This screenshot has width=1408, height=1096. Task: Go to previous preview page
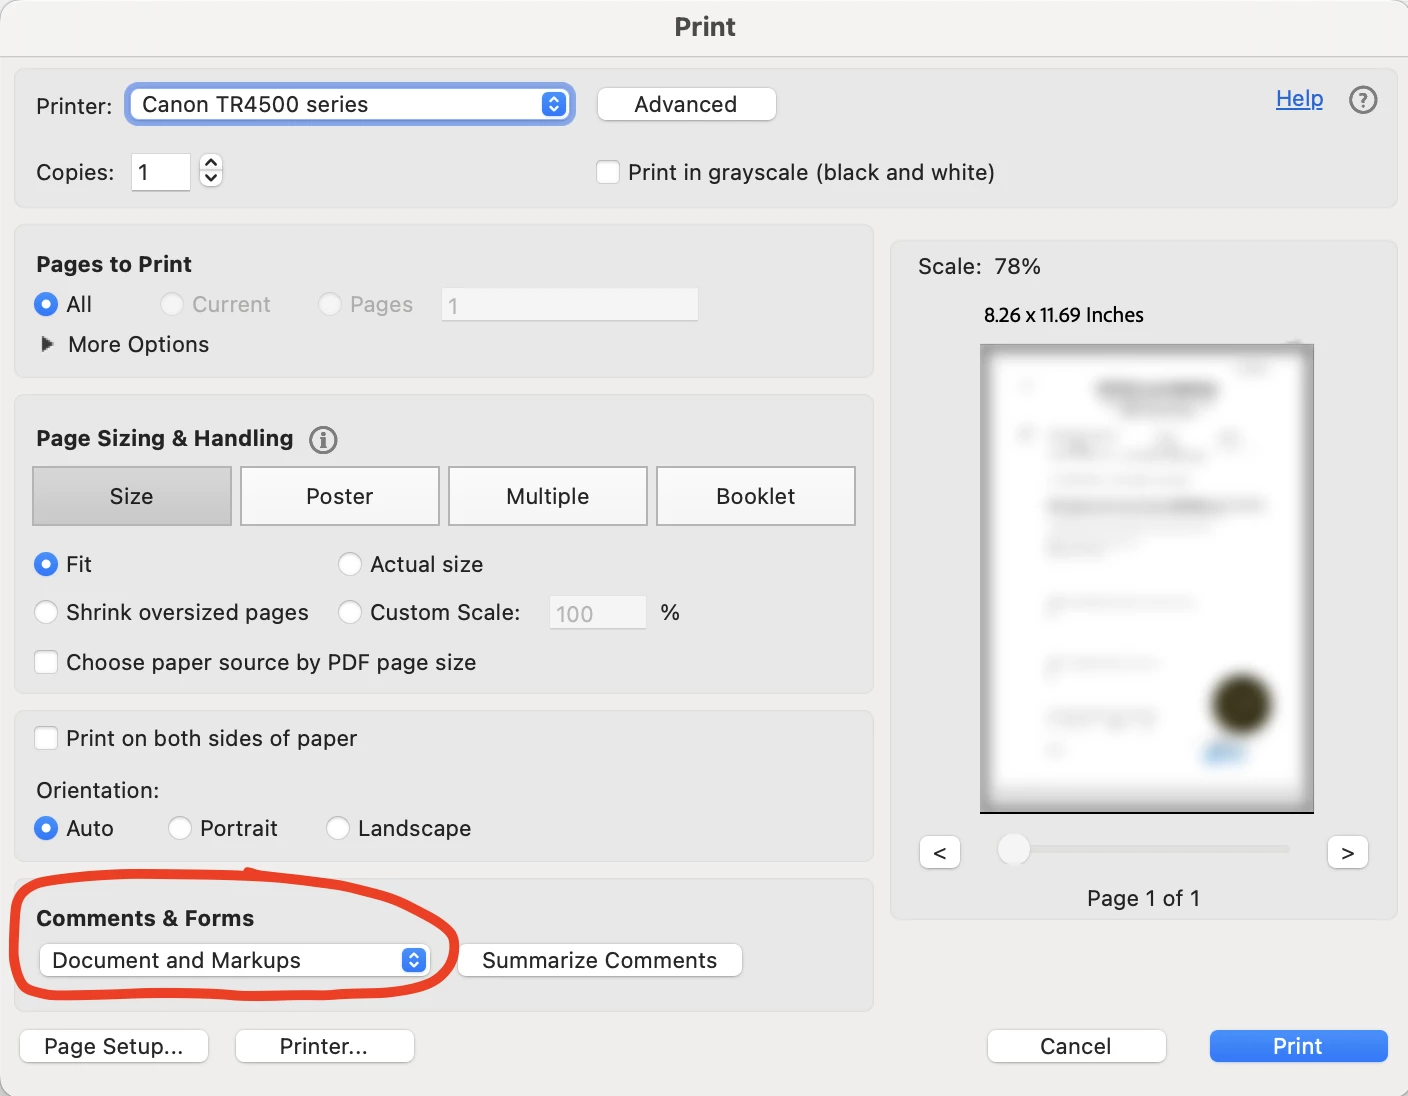pos(940,853)
